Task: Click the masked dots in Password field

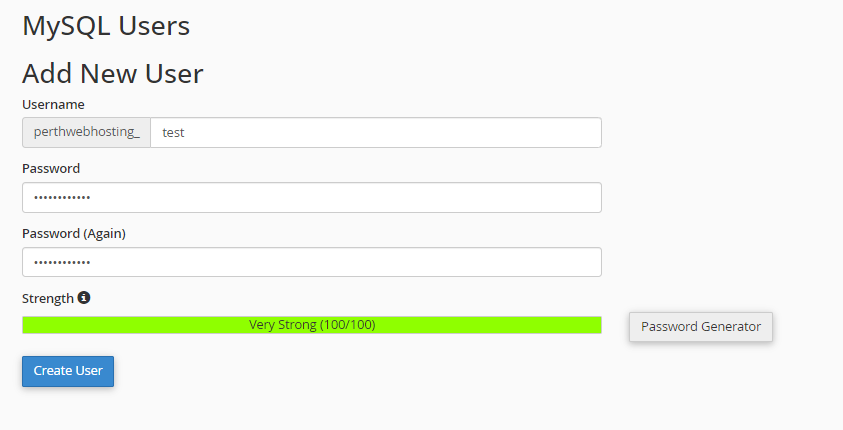Action: [62, 198]
